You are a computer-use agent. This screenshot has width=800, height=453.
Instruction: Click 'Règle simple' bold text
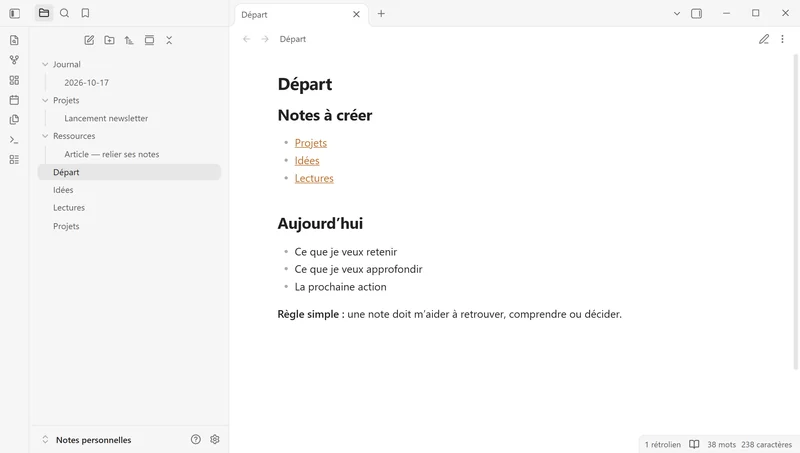point(311,314)
